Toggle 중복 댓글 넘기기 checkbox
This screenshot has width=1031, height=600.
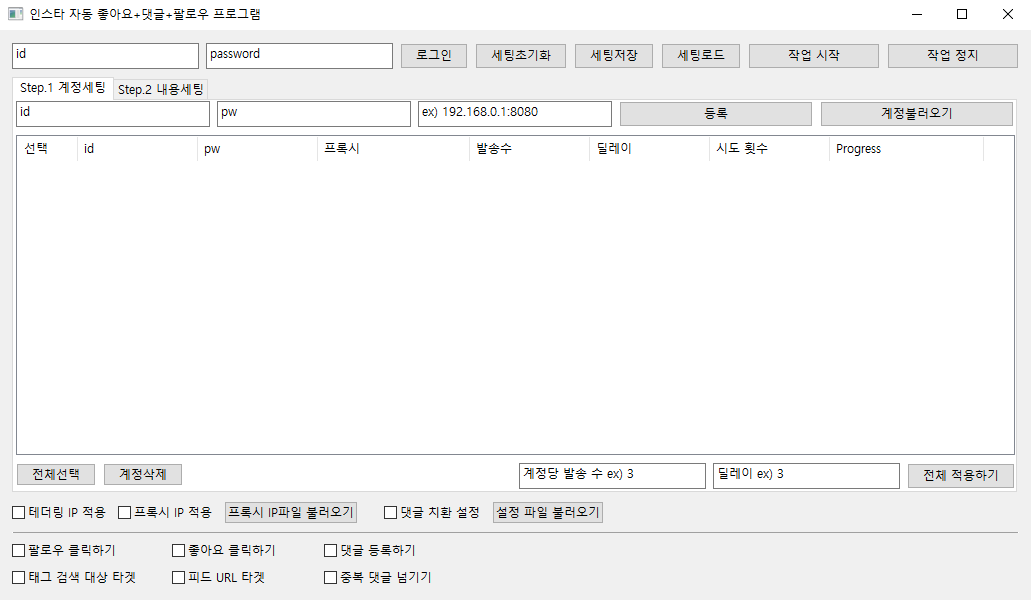[x=331, y=577]
